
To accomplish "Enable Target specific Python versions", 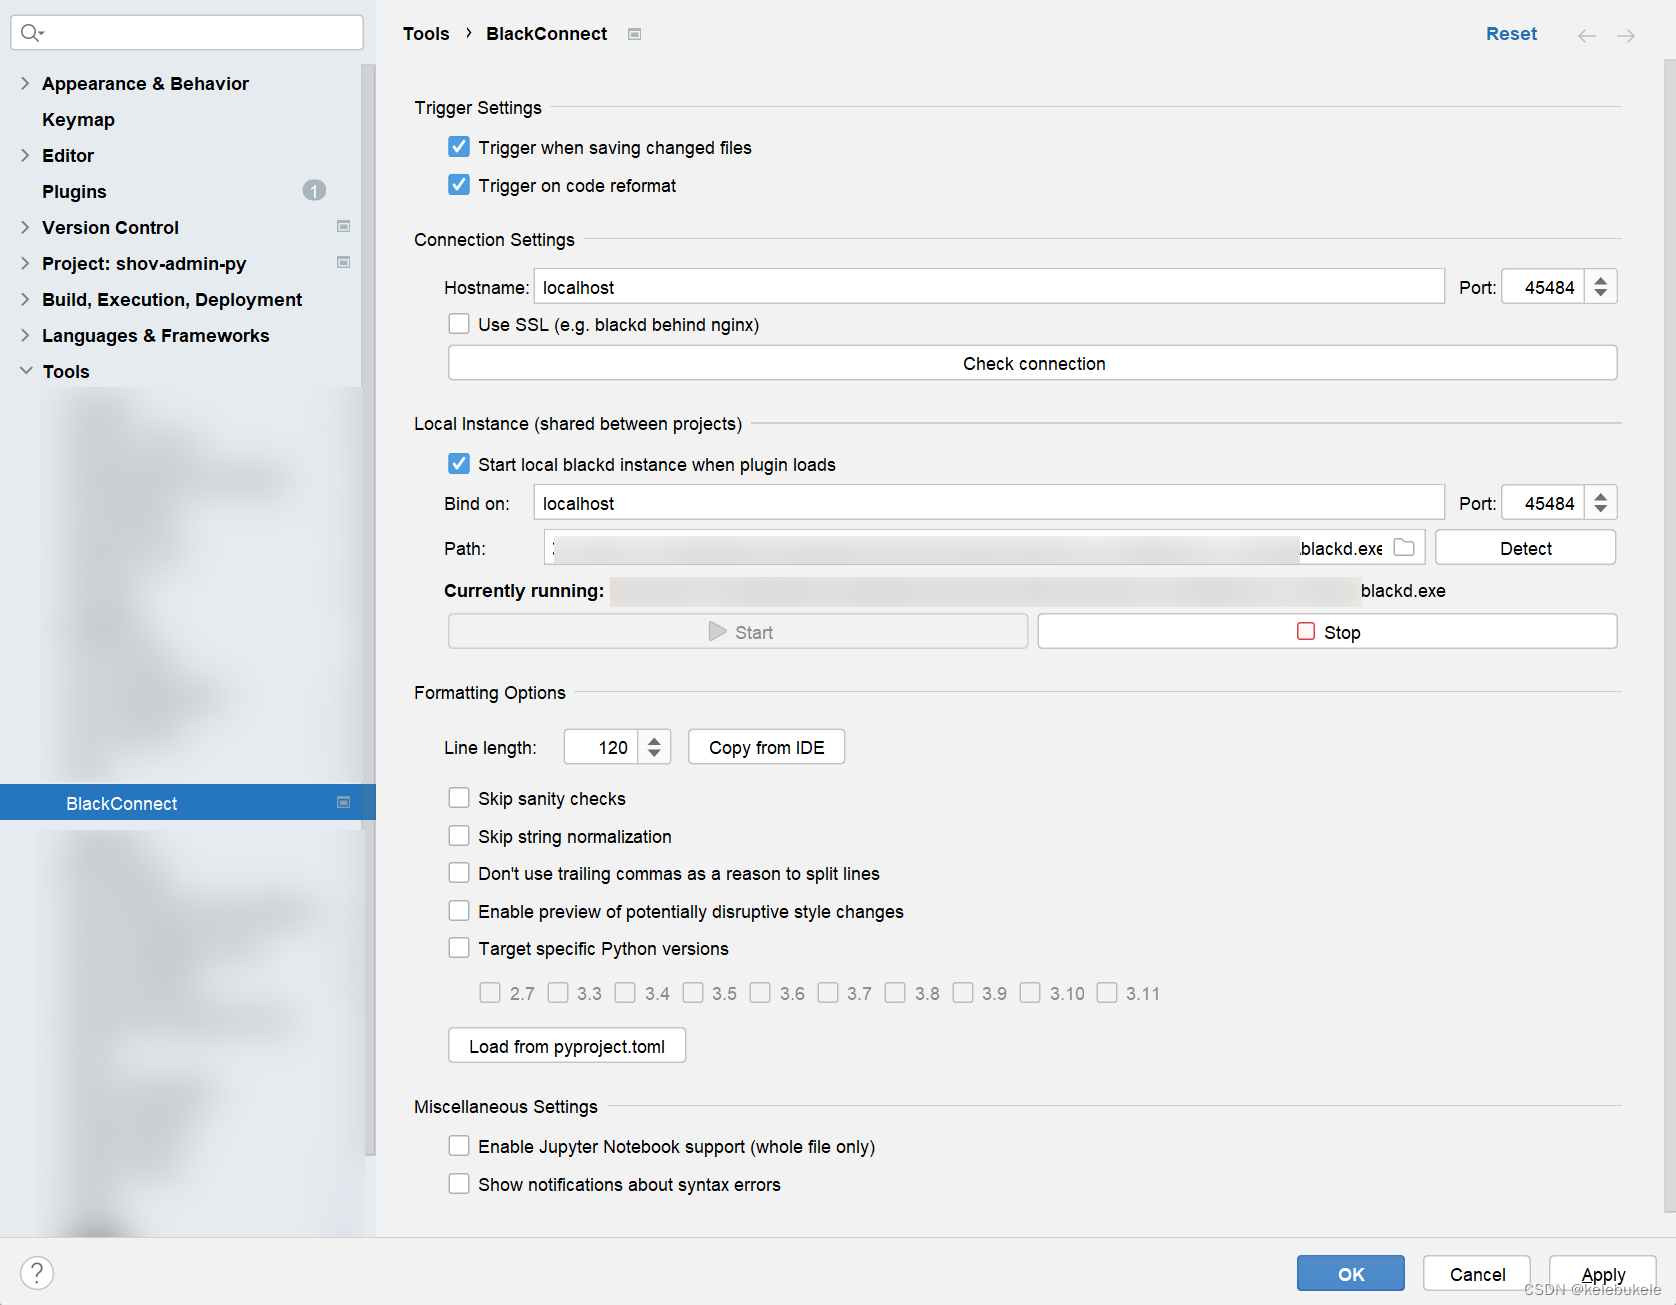I will point(459,947).
